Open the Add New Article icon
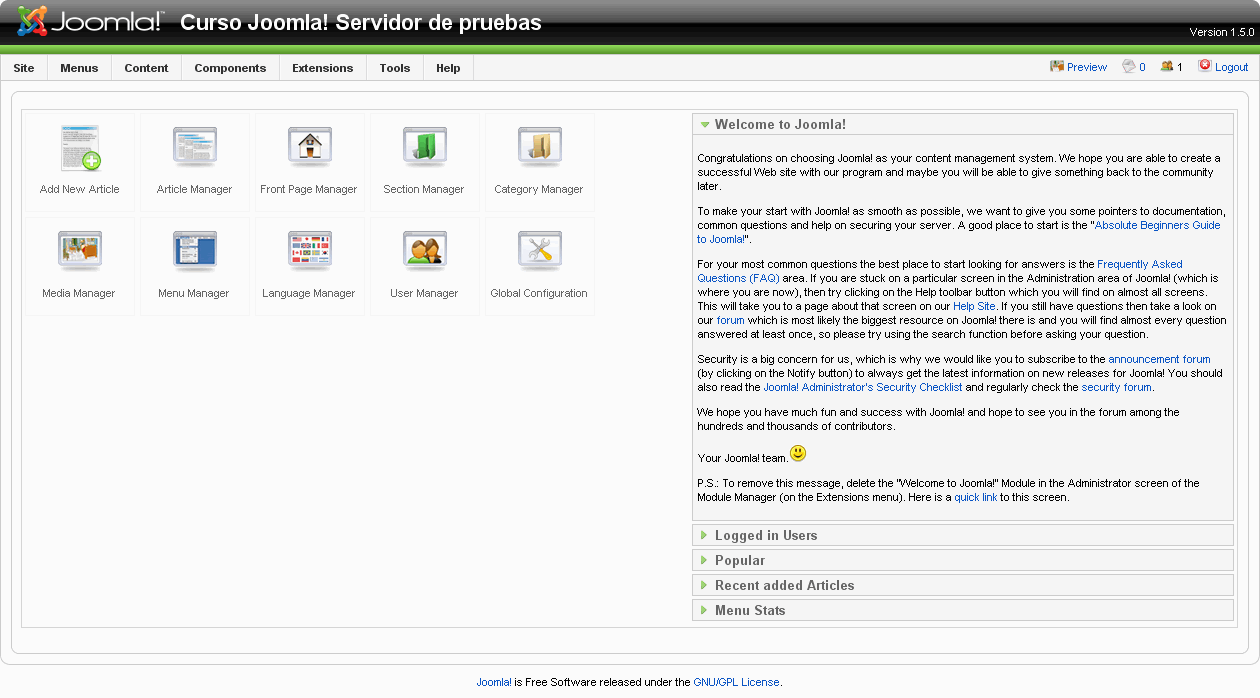 click(x=80, y=149)
